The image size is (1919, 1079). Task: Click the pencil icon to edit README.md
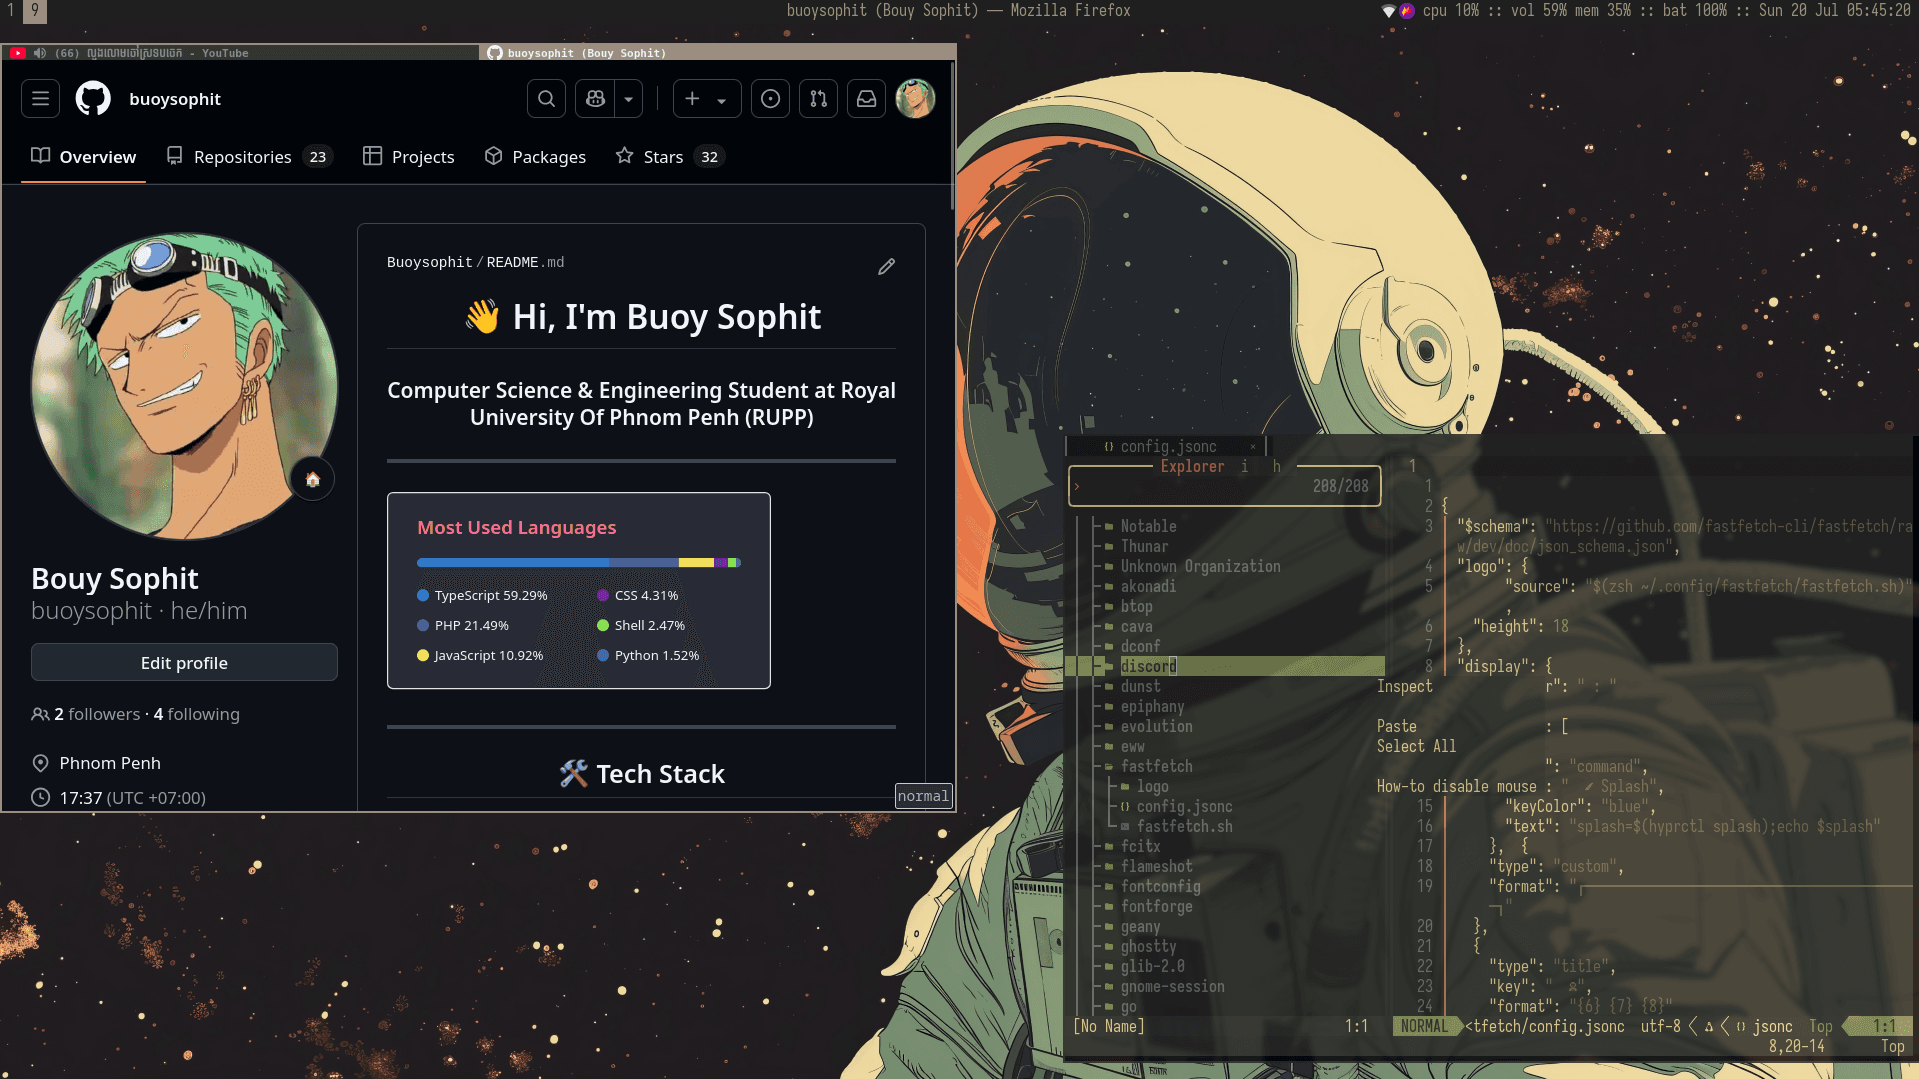(x=886, y=266)
